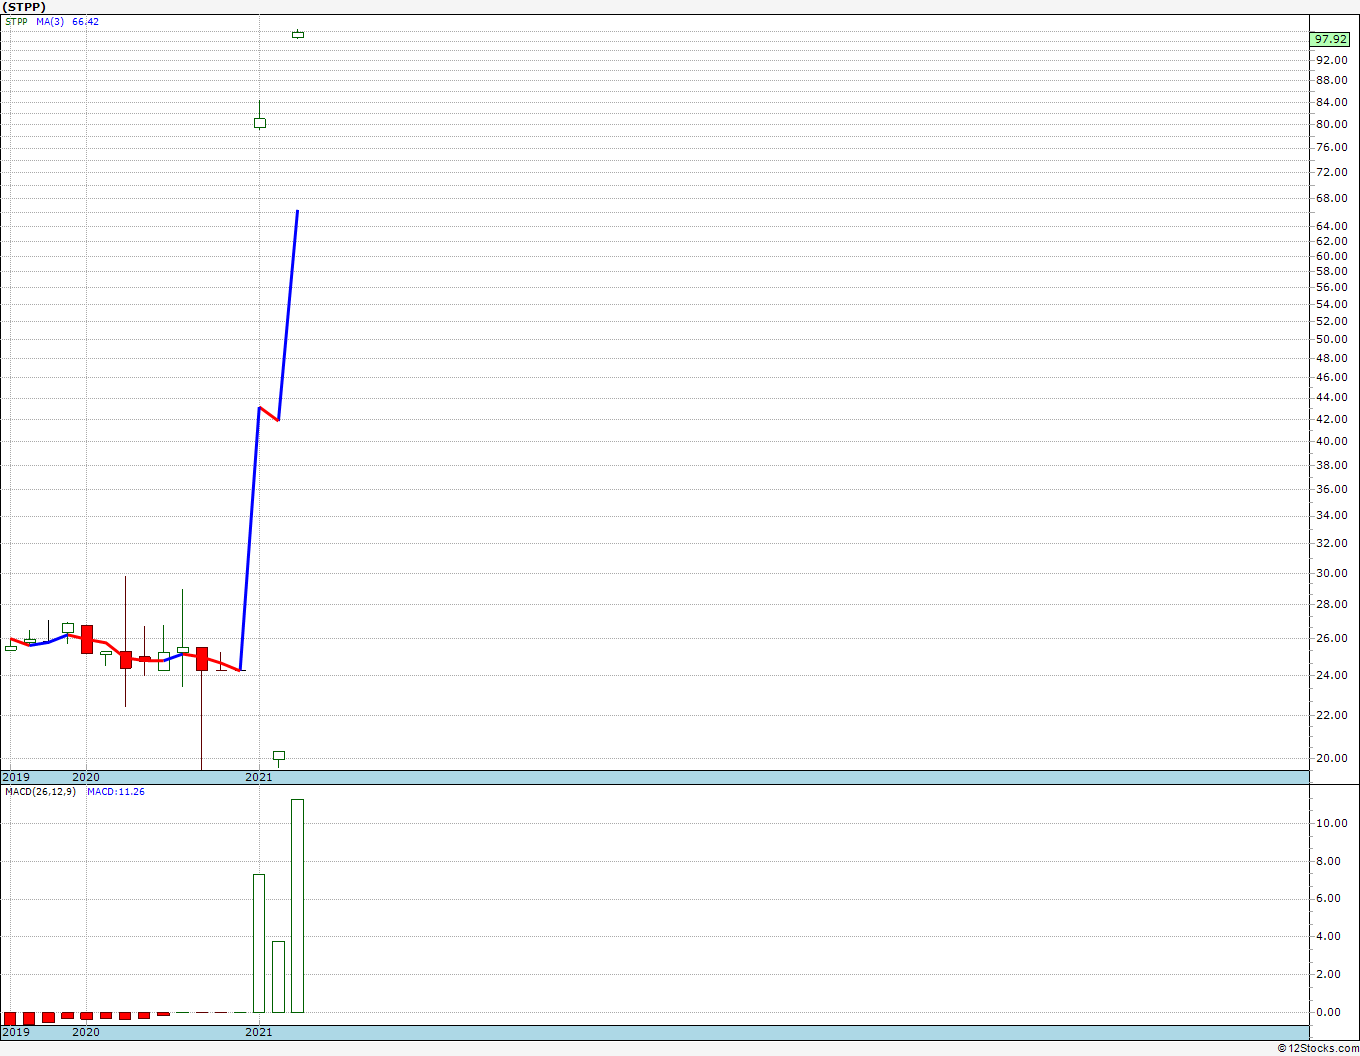Click the 2019 label on MACD axis
1360x1056 pixels.
pos(16,1032)
